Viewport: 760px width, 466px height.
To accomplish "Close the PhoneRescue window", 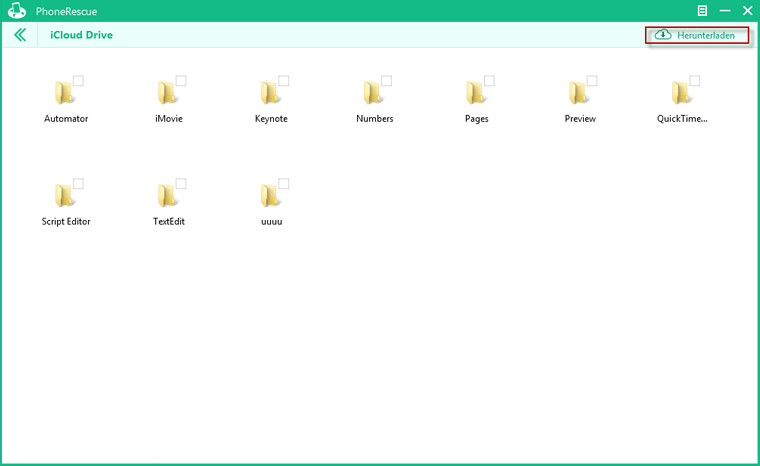I will tap(747, 11).
